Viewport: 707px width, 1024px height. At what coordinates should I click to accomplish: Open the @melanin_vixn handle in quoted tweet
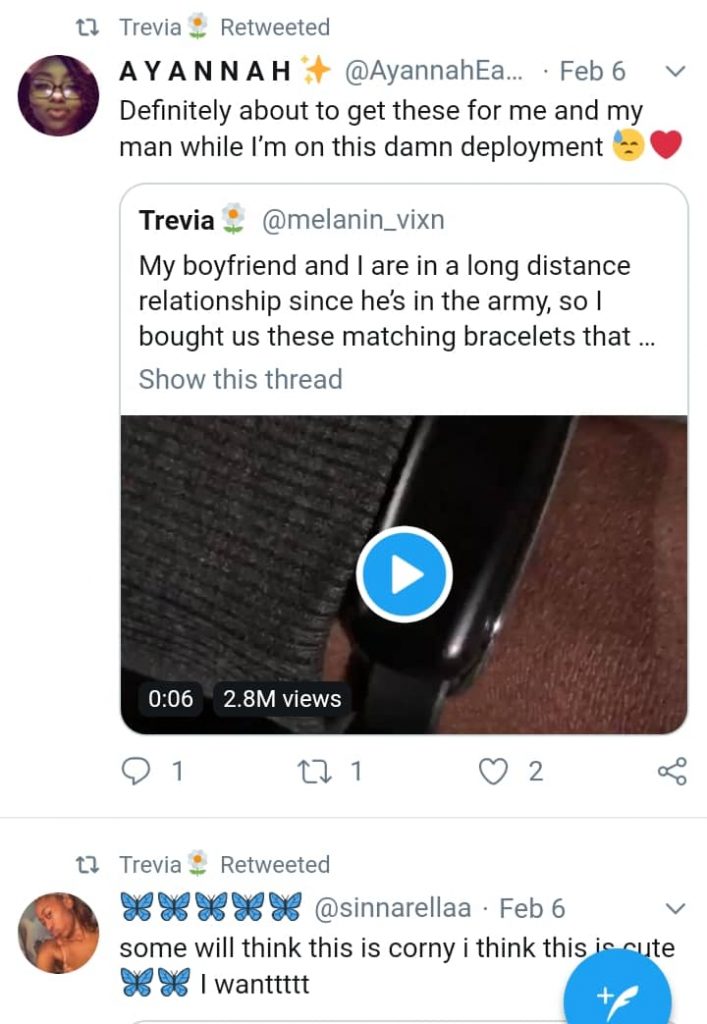(x=352, y=220)
